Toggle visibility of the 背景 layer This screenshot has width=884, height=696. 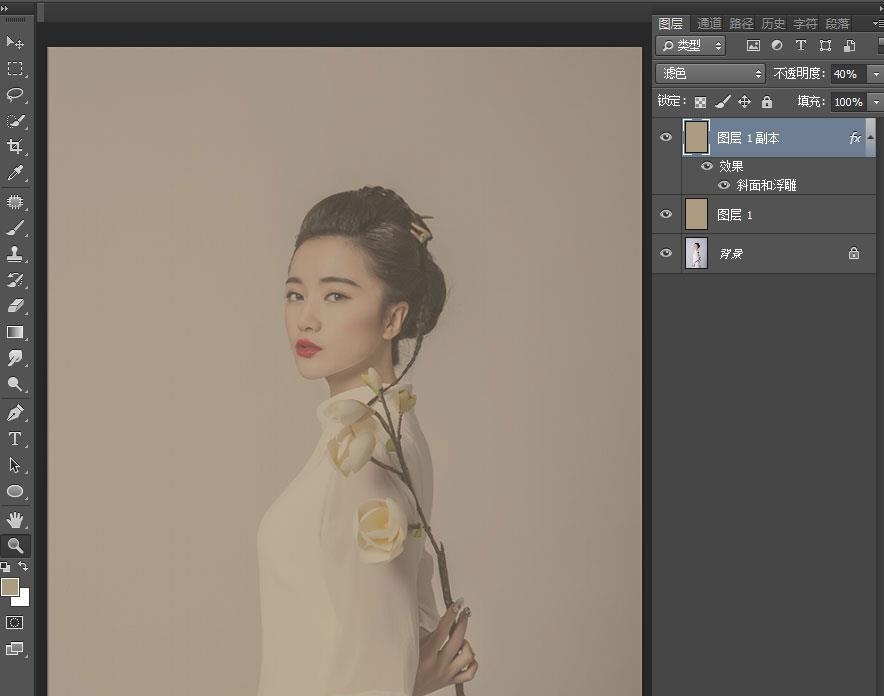[x=666, y=253]
